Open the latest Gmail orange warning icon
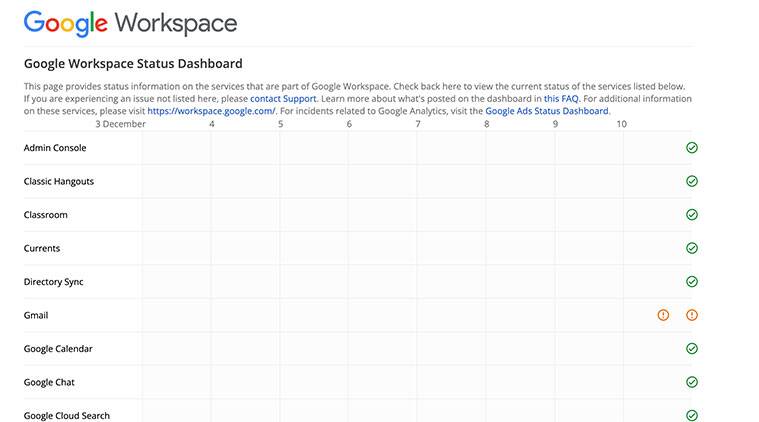The image size is (759, 422). (x=692, y=315)
